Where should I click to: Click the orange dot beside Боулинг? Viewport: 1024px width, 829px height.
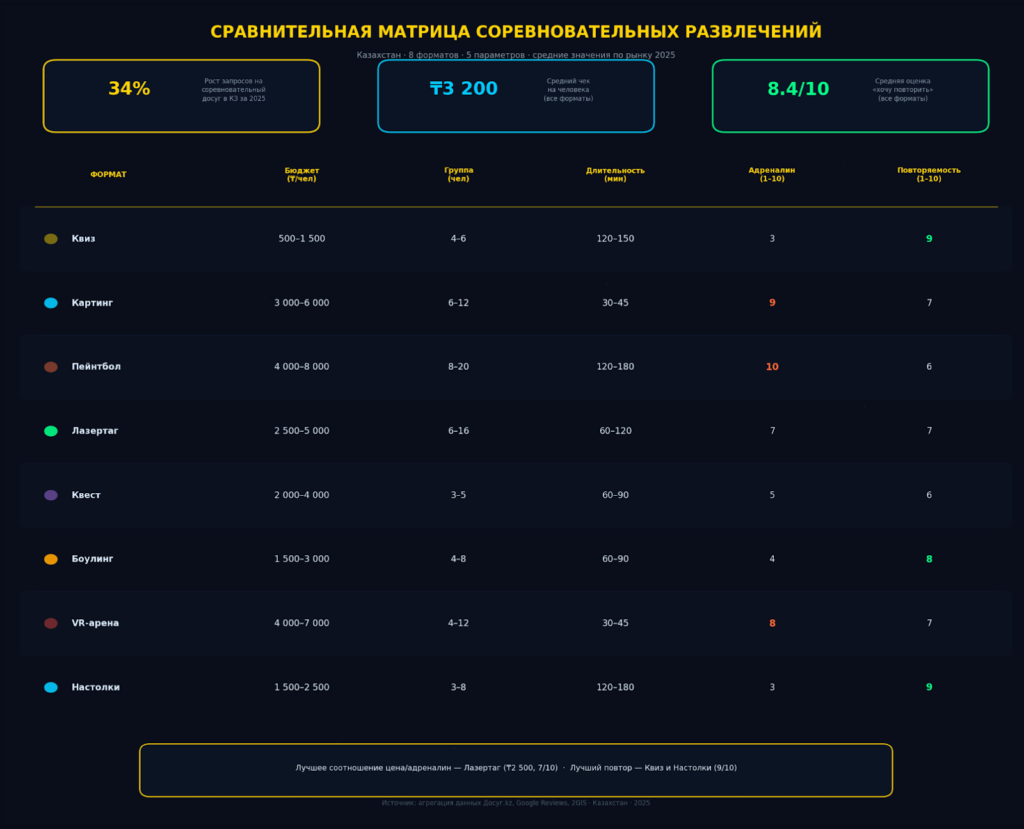coord(51,559)
